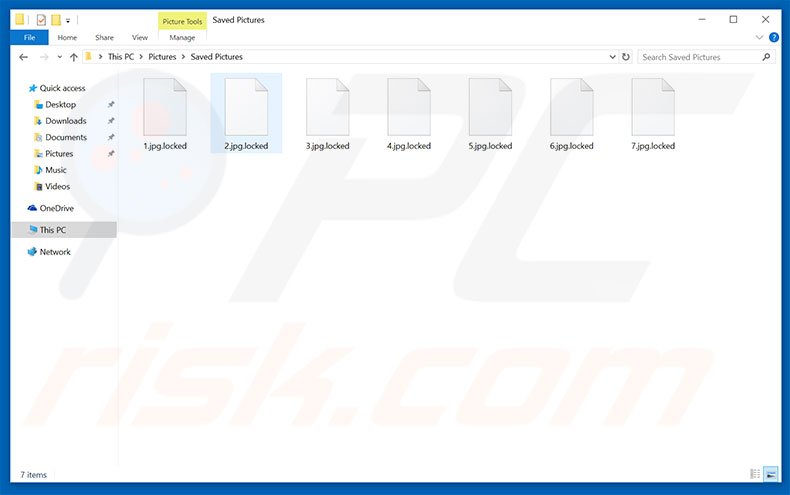The image size is (790, 495).
Task: Click the Back navigation arrow
Action: tap(24, 57)
